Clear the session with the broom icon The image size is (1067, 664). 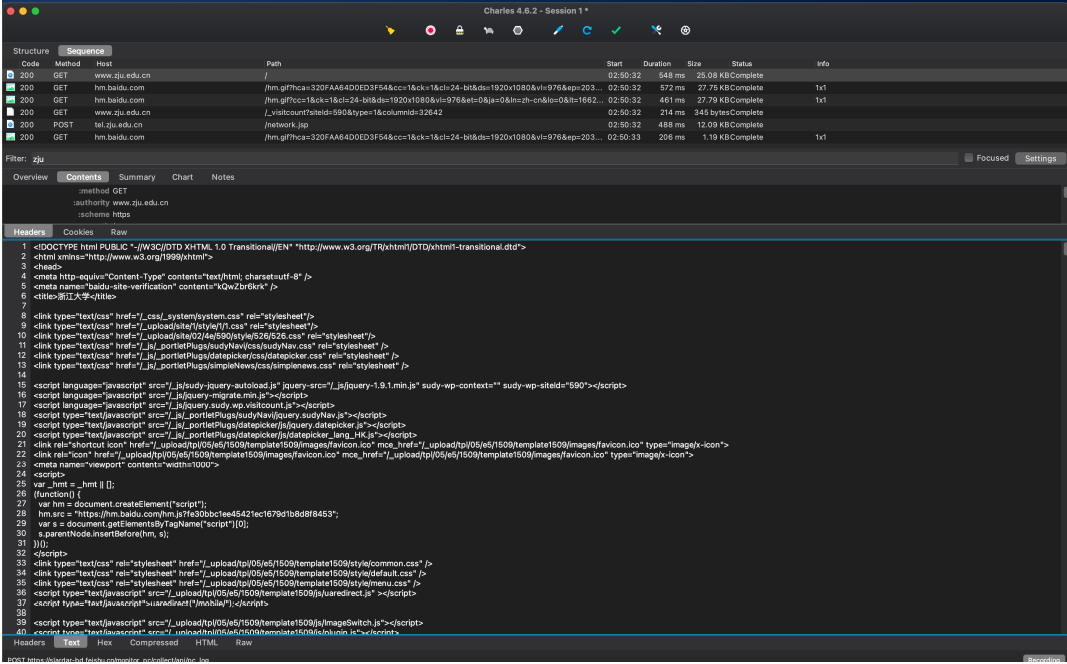390,30
